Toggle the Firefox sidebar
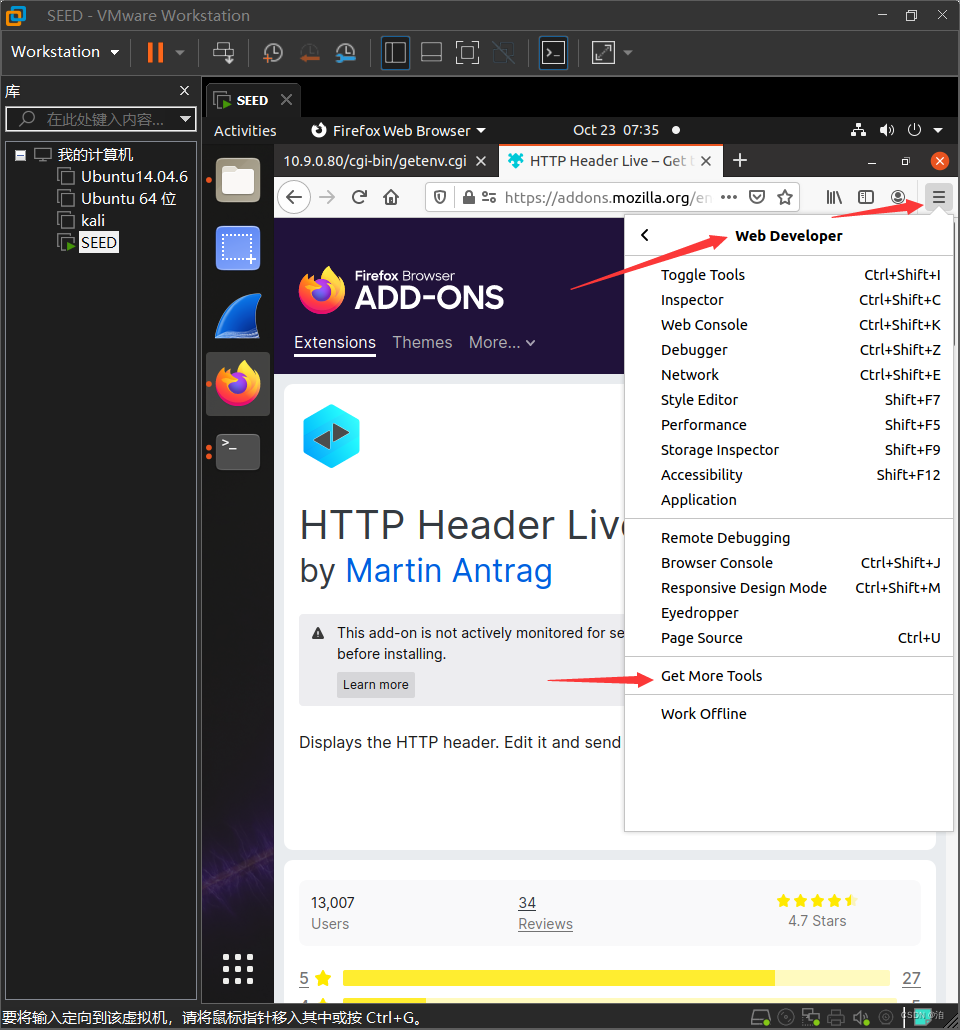The image size is (960, 1030). click(866, 197)
